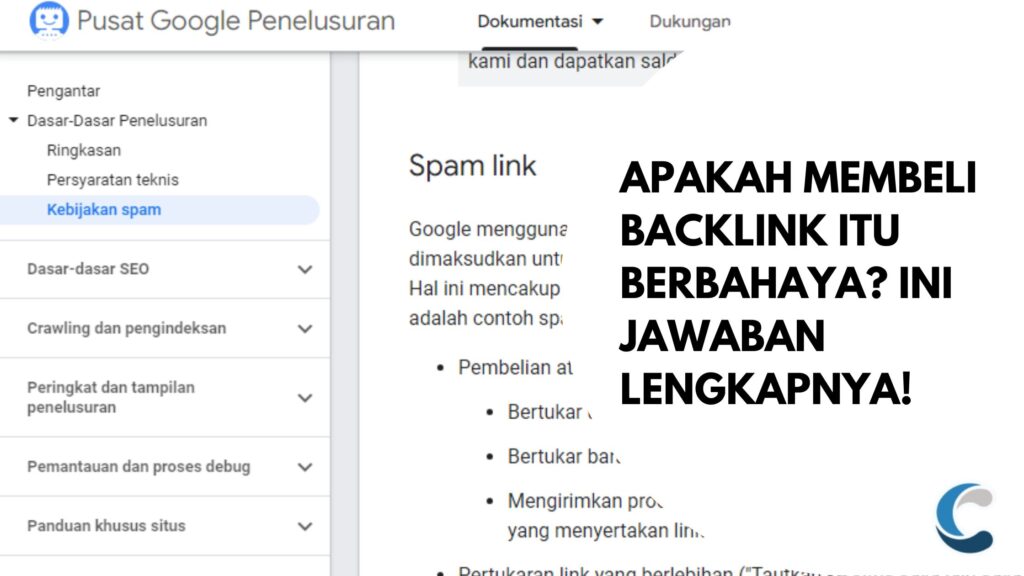Expand the Pemantauan dan proses debug section

click(305, 466)
